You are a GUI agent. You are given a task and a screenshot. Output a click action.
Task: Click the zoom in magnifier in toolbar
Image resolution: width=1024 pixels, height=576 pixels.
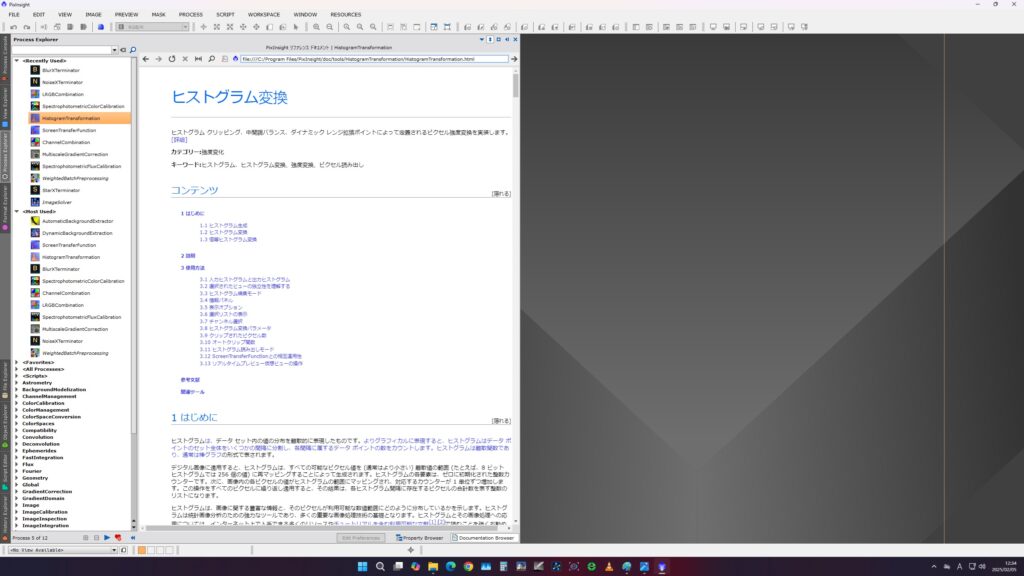click(x=316, y=27)
